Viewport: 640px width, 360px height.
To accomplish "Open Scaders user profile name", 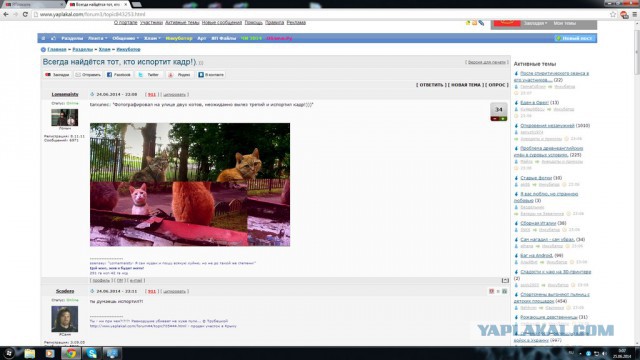I will 65,291.
